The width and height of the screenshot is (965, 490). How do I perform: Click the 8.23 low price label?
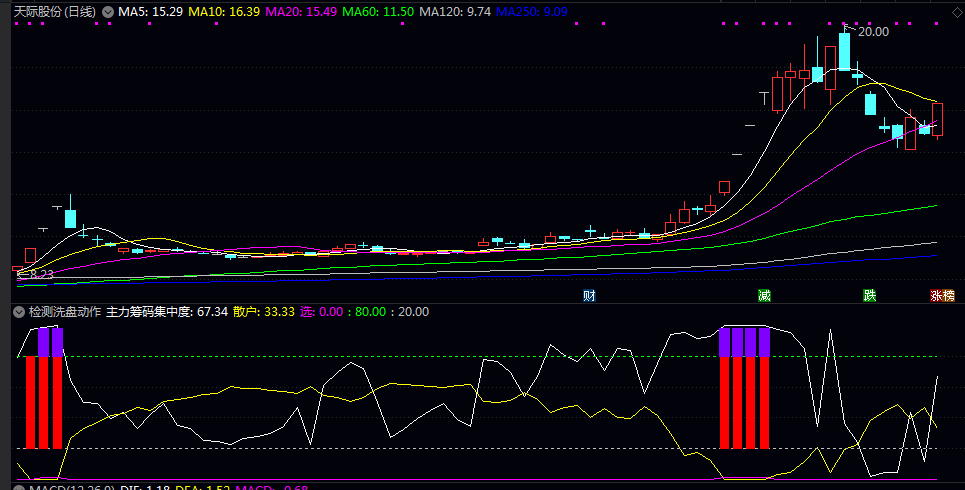click(41, 275)
